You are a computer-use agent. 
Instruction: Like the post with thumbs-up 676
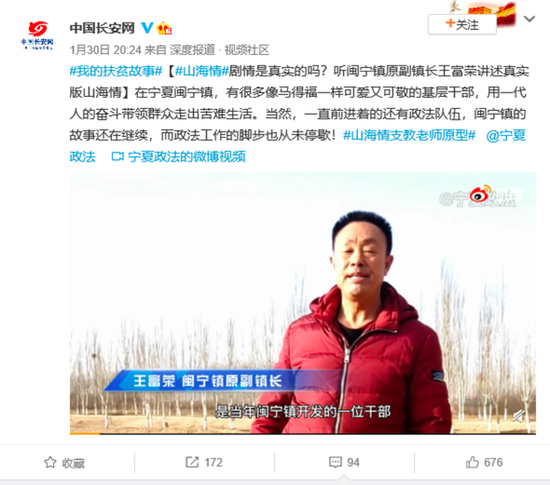(484, 462)
